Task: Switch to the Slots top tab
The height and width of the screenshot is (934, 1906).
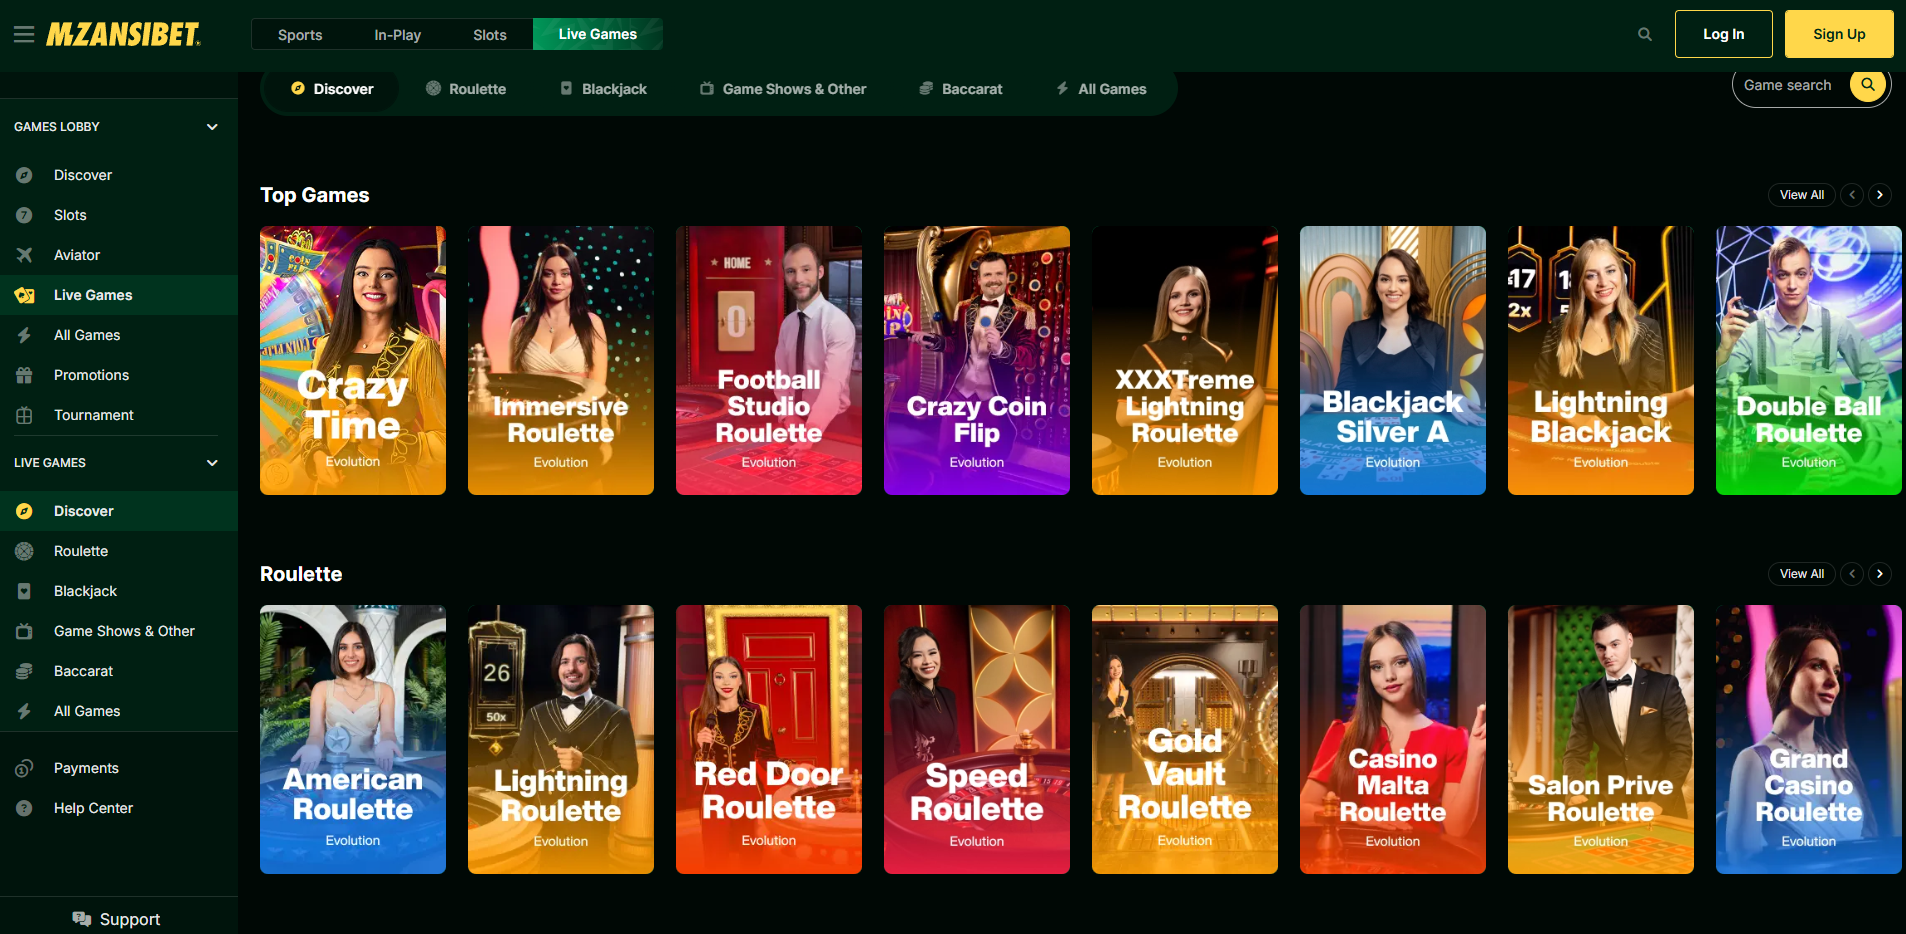Action: pos(489,35)
